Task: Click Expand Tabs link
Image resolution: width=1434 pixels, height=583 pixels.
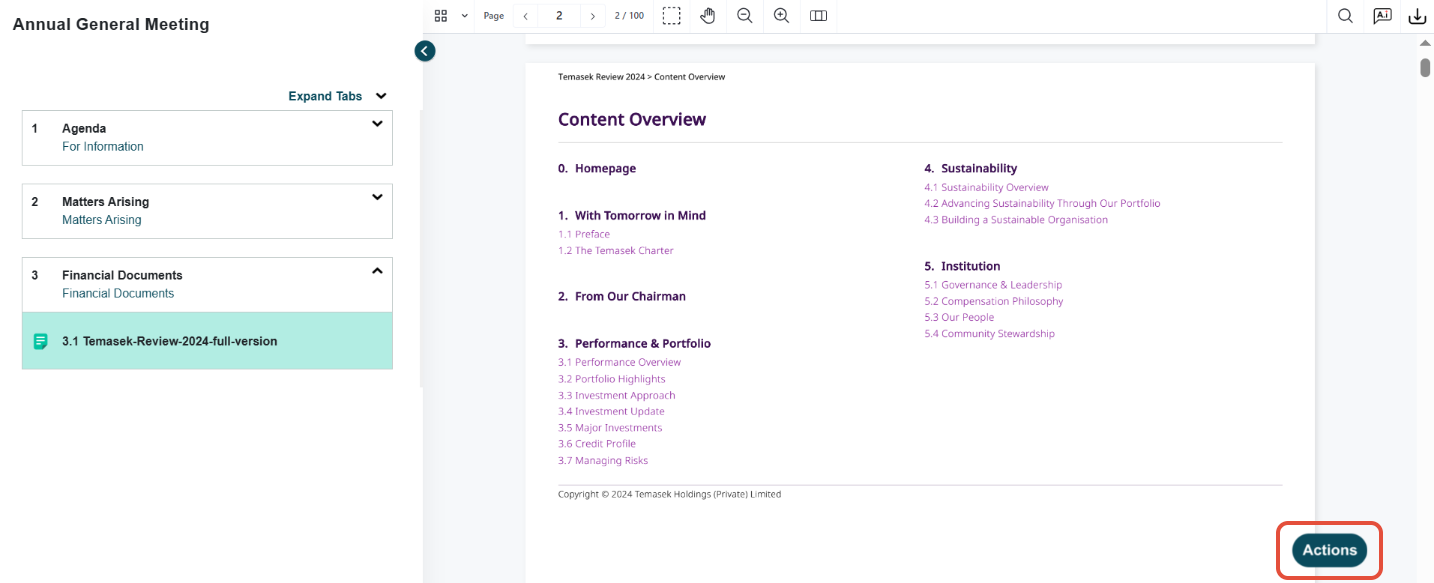Action: click(325, 97)
